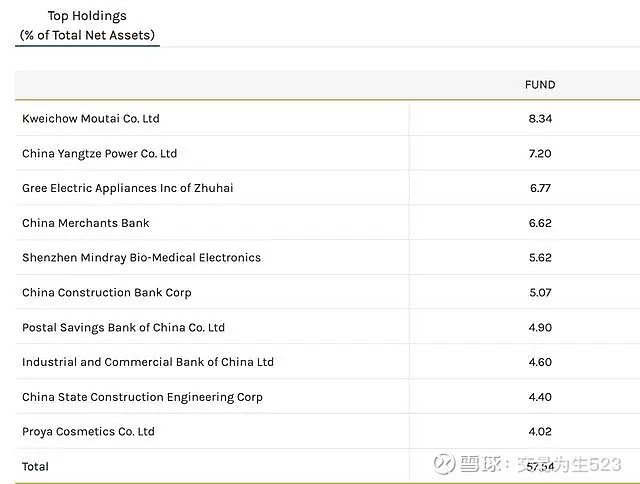The width and height of the screenshot is (640, 484).
Task: Select Gree Electric Appliances Inc of Zhuhai
Action: pos(127,188)
